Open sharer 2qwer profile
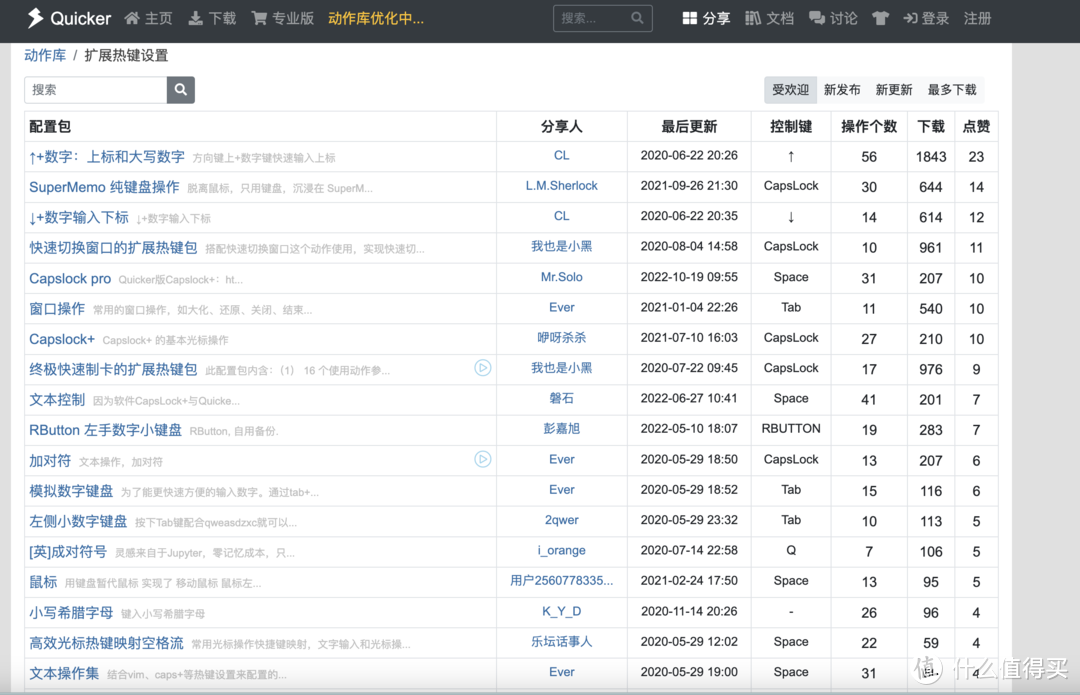 click(x=561, y=520)
